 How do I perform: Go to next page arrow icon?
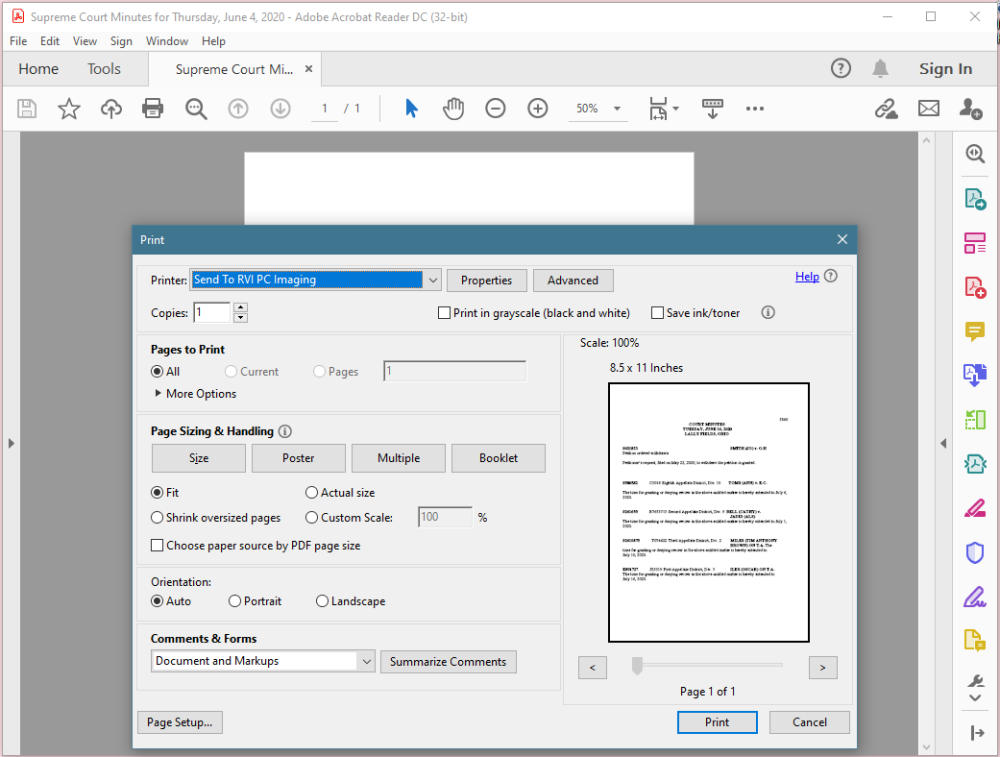[280, 108]
